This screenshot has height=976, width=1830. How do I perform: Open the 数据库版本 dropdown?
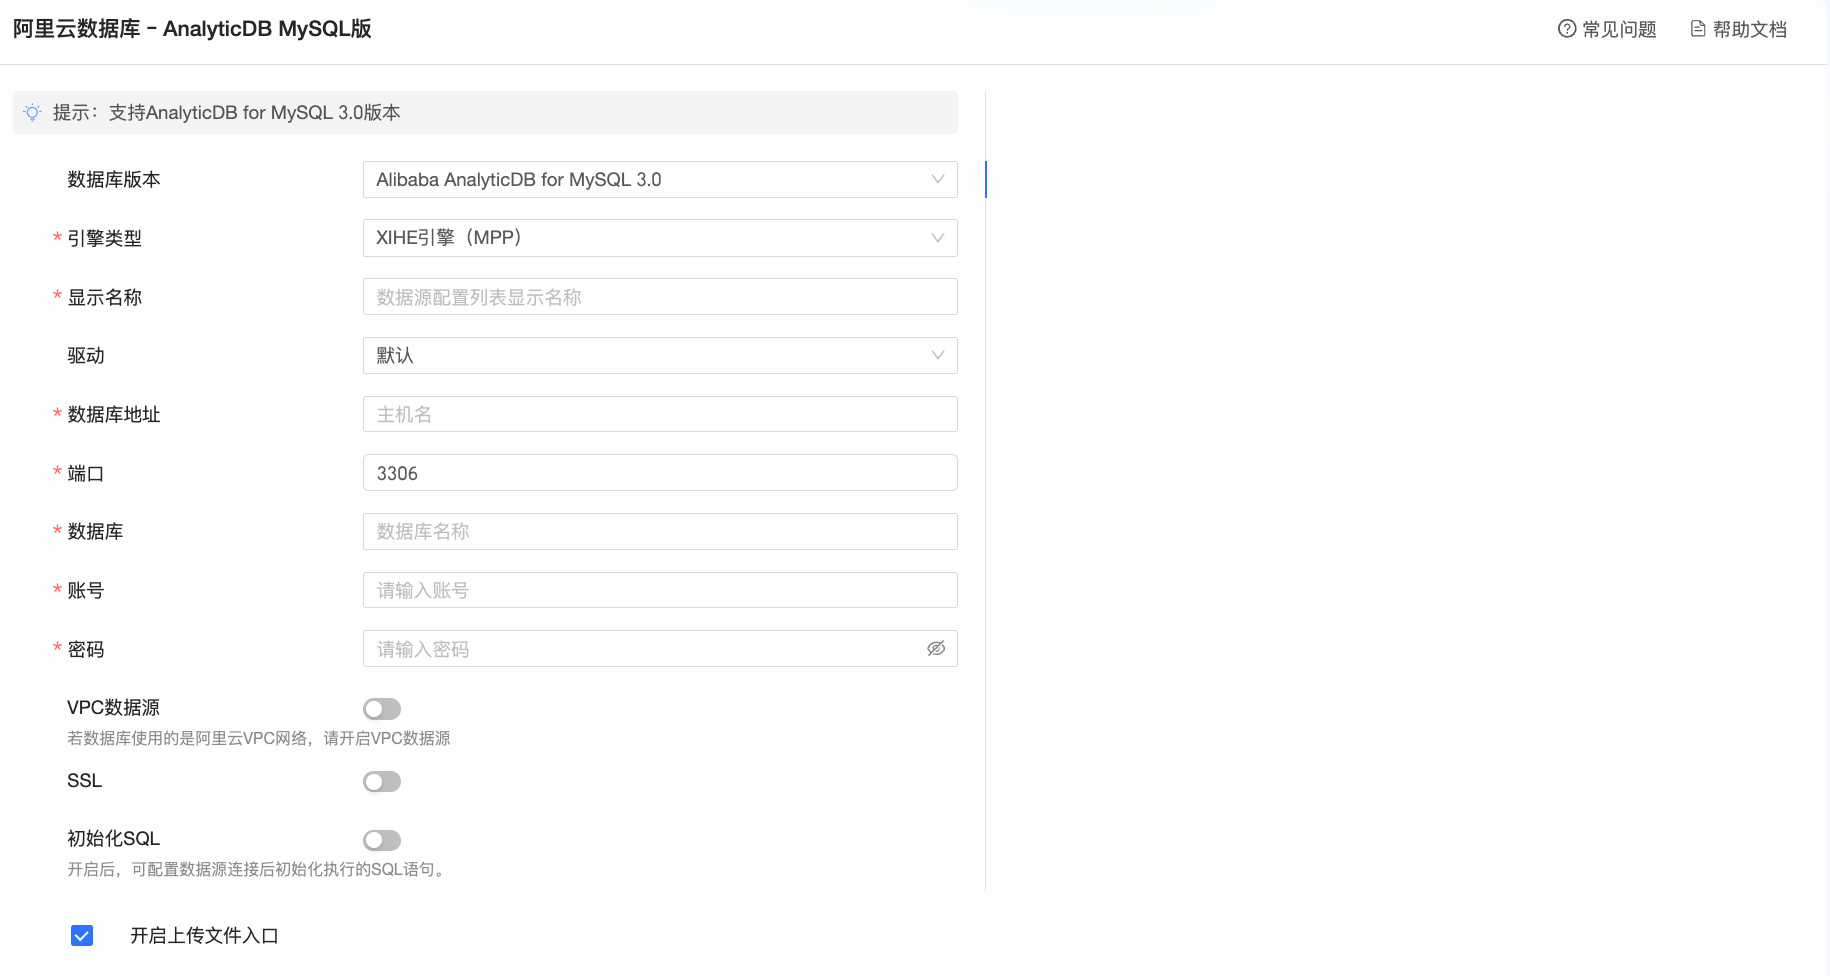tap(660, 180)
